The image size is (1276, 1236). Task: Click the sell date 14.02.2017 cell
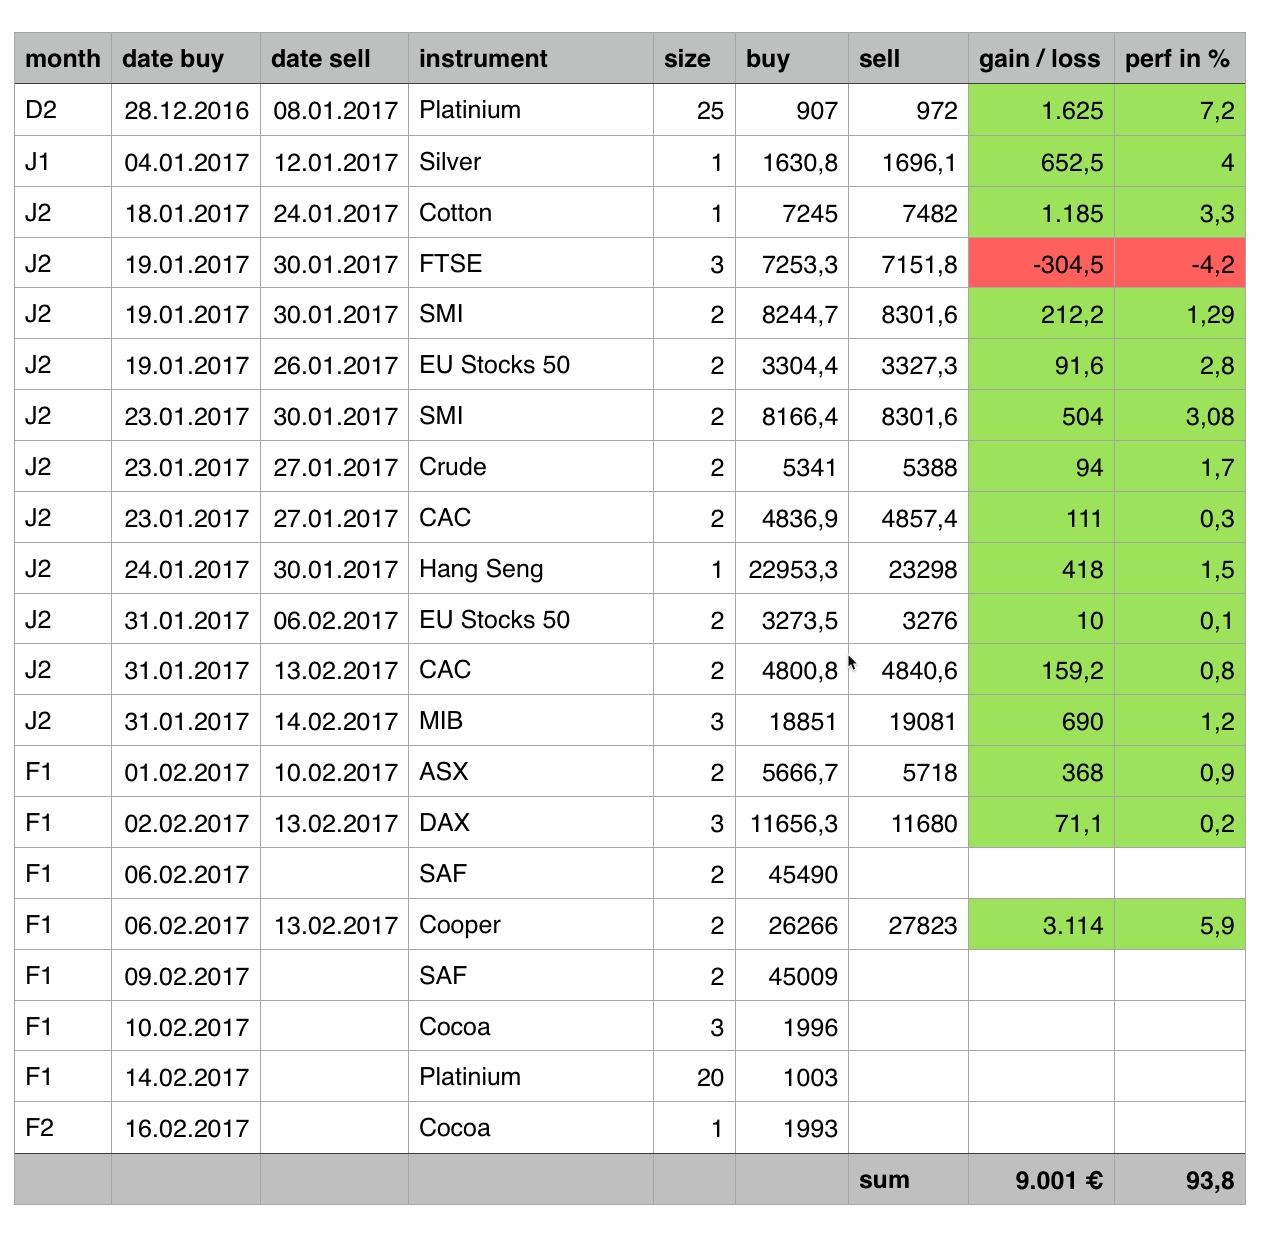click(334, 721)
